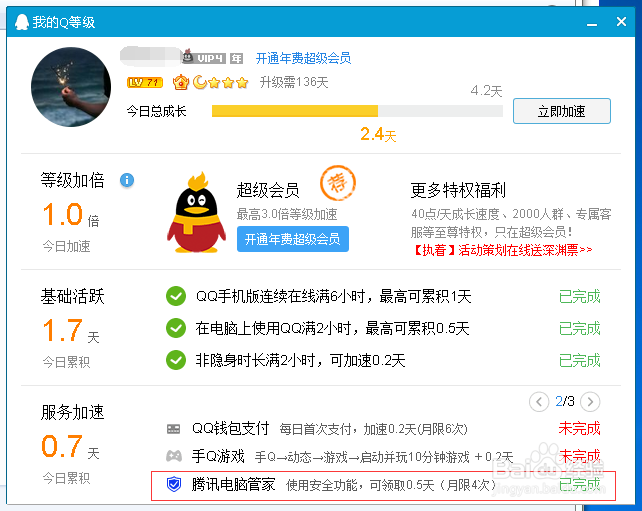Screen dimensions: 642x511
Task: Click 未完成 status for QQ钱包支付
Action: click(x=579, y=428)
